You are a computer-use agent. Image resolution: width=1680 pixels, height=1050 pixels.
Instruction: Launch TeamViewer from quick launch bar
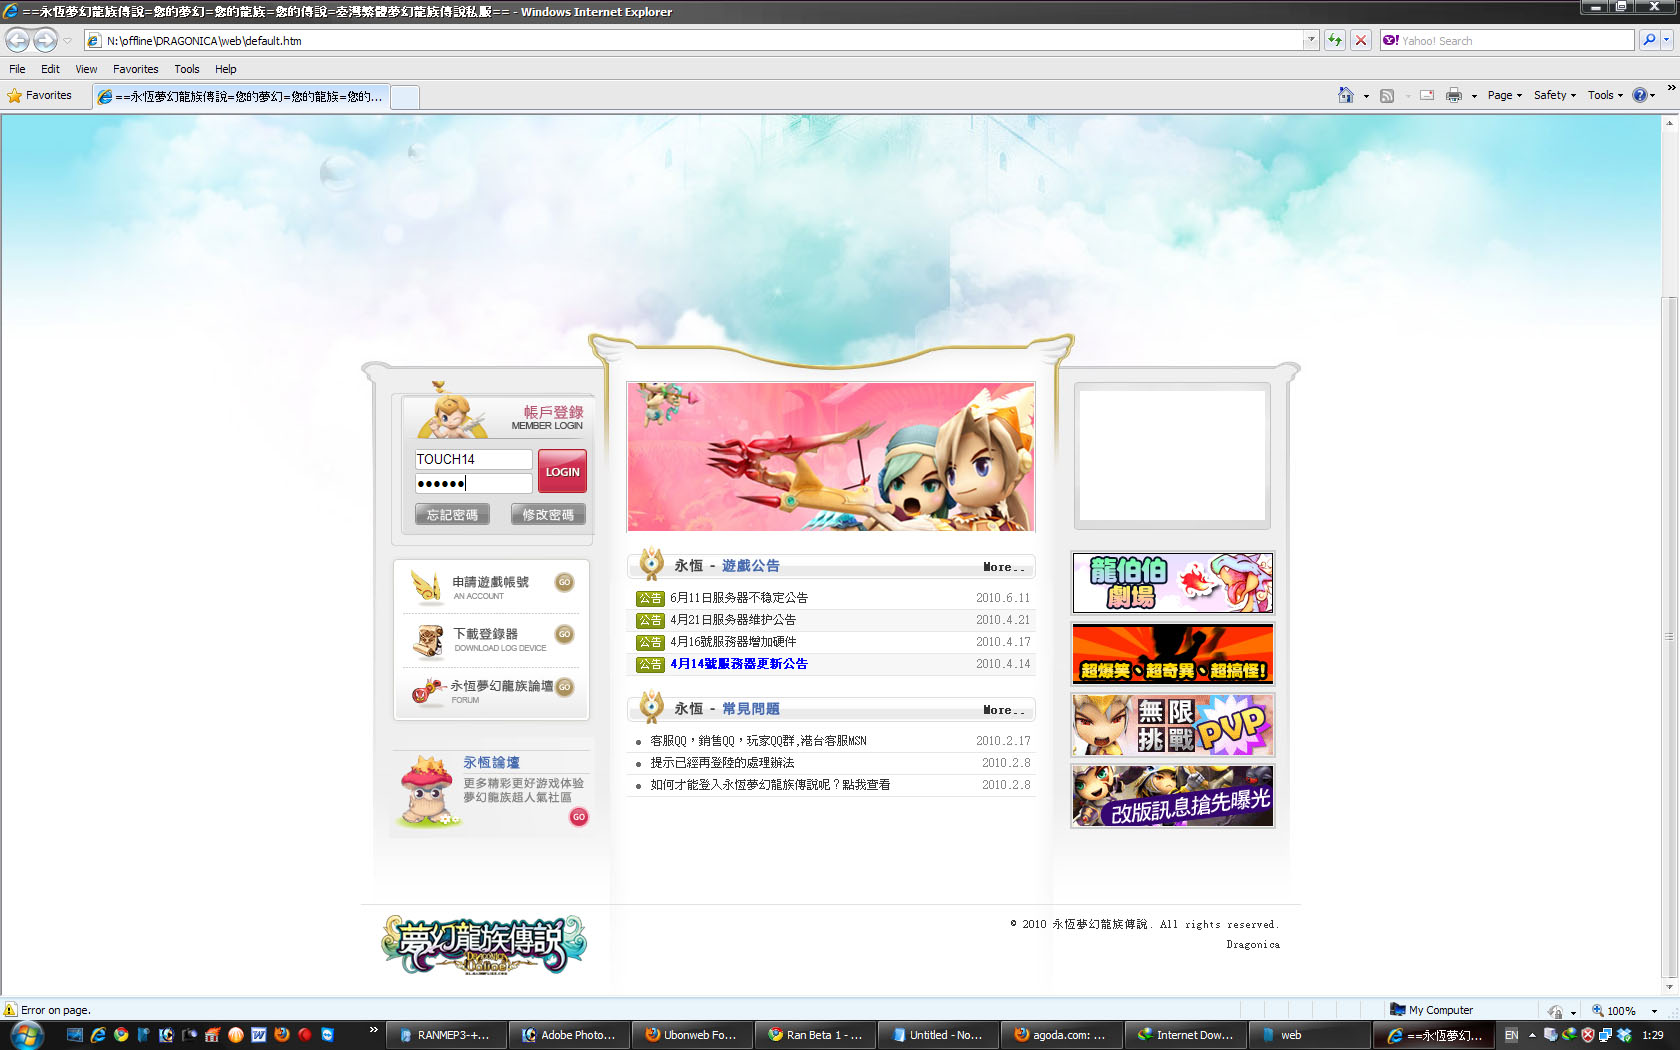pyautogui.click(x=327, y=1035)
